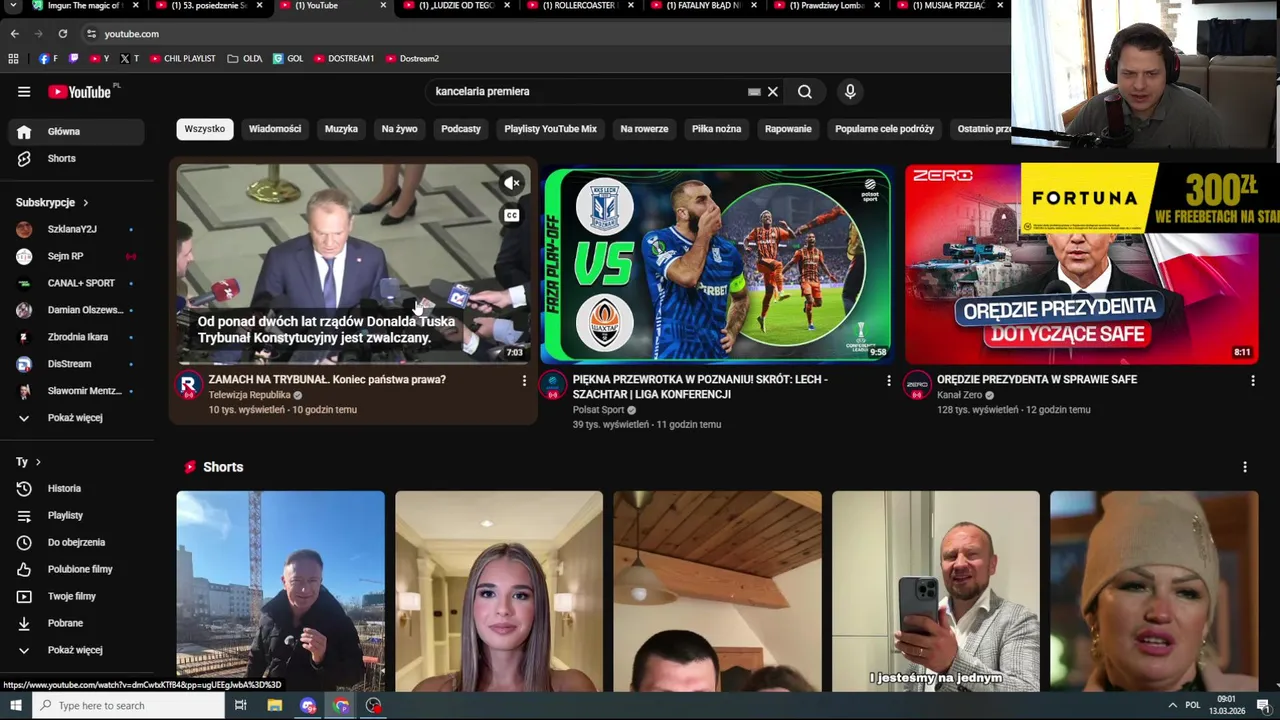
Task: Select the Piłka nożna filter chip
Action: (x=716, y=129)
